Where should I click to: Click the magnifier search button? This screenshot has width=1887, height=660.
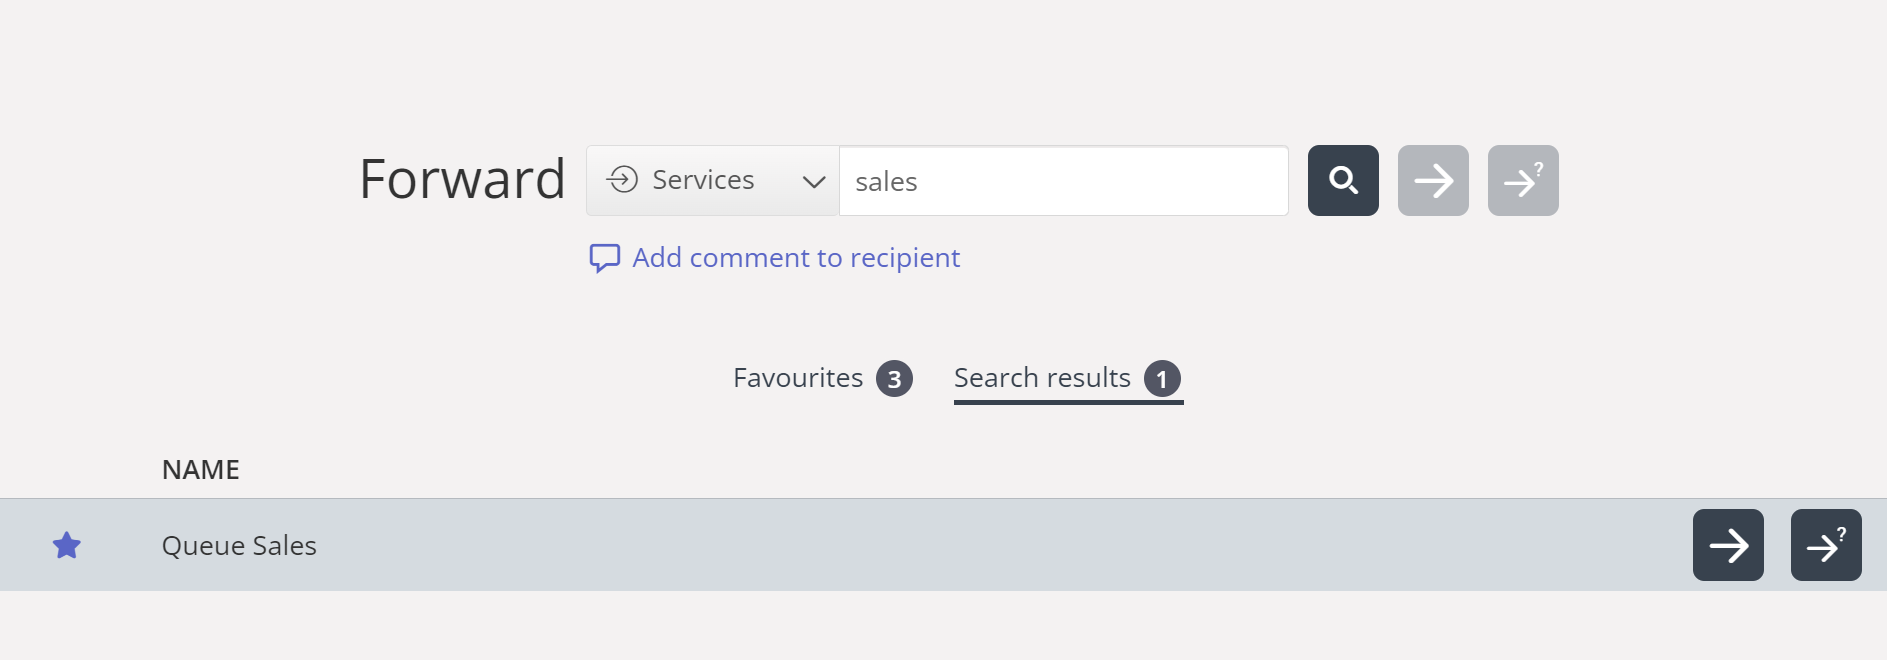pos(1343,180)
